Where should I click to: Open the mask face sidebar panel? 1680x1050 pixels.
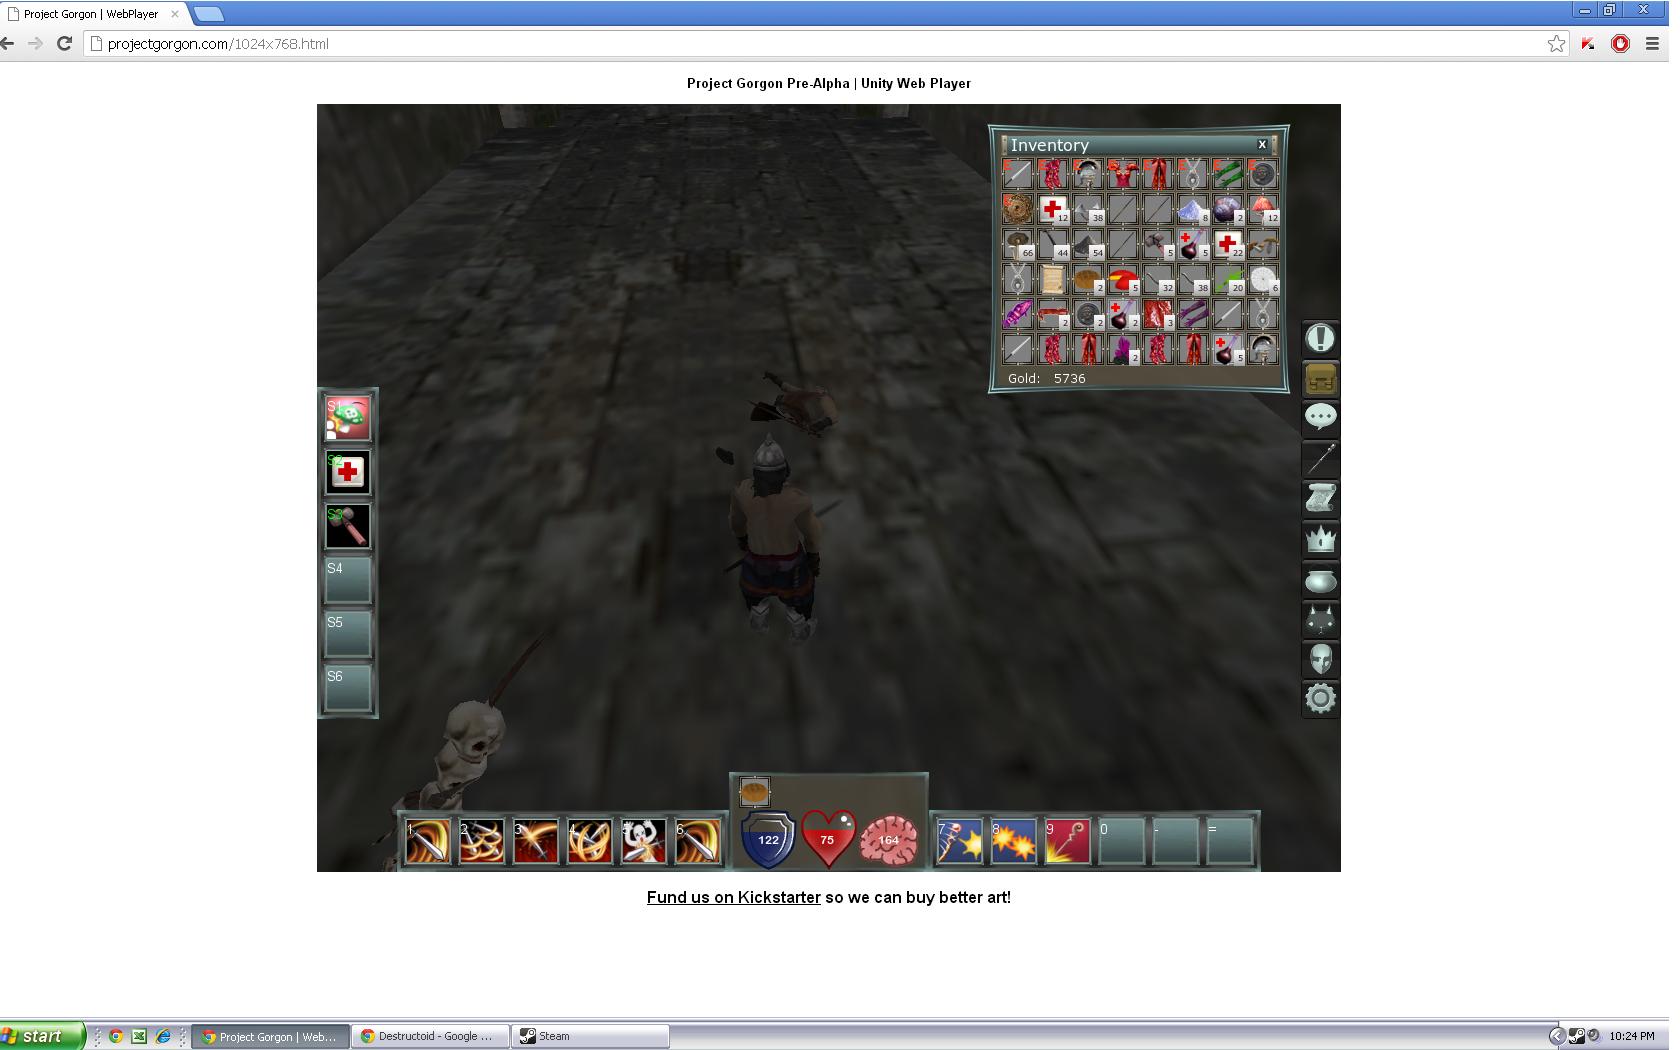pos(1320,659)
